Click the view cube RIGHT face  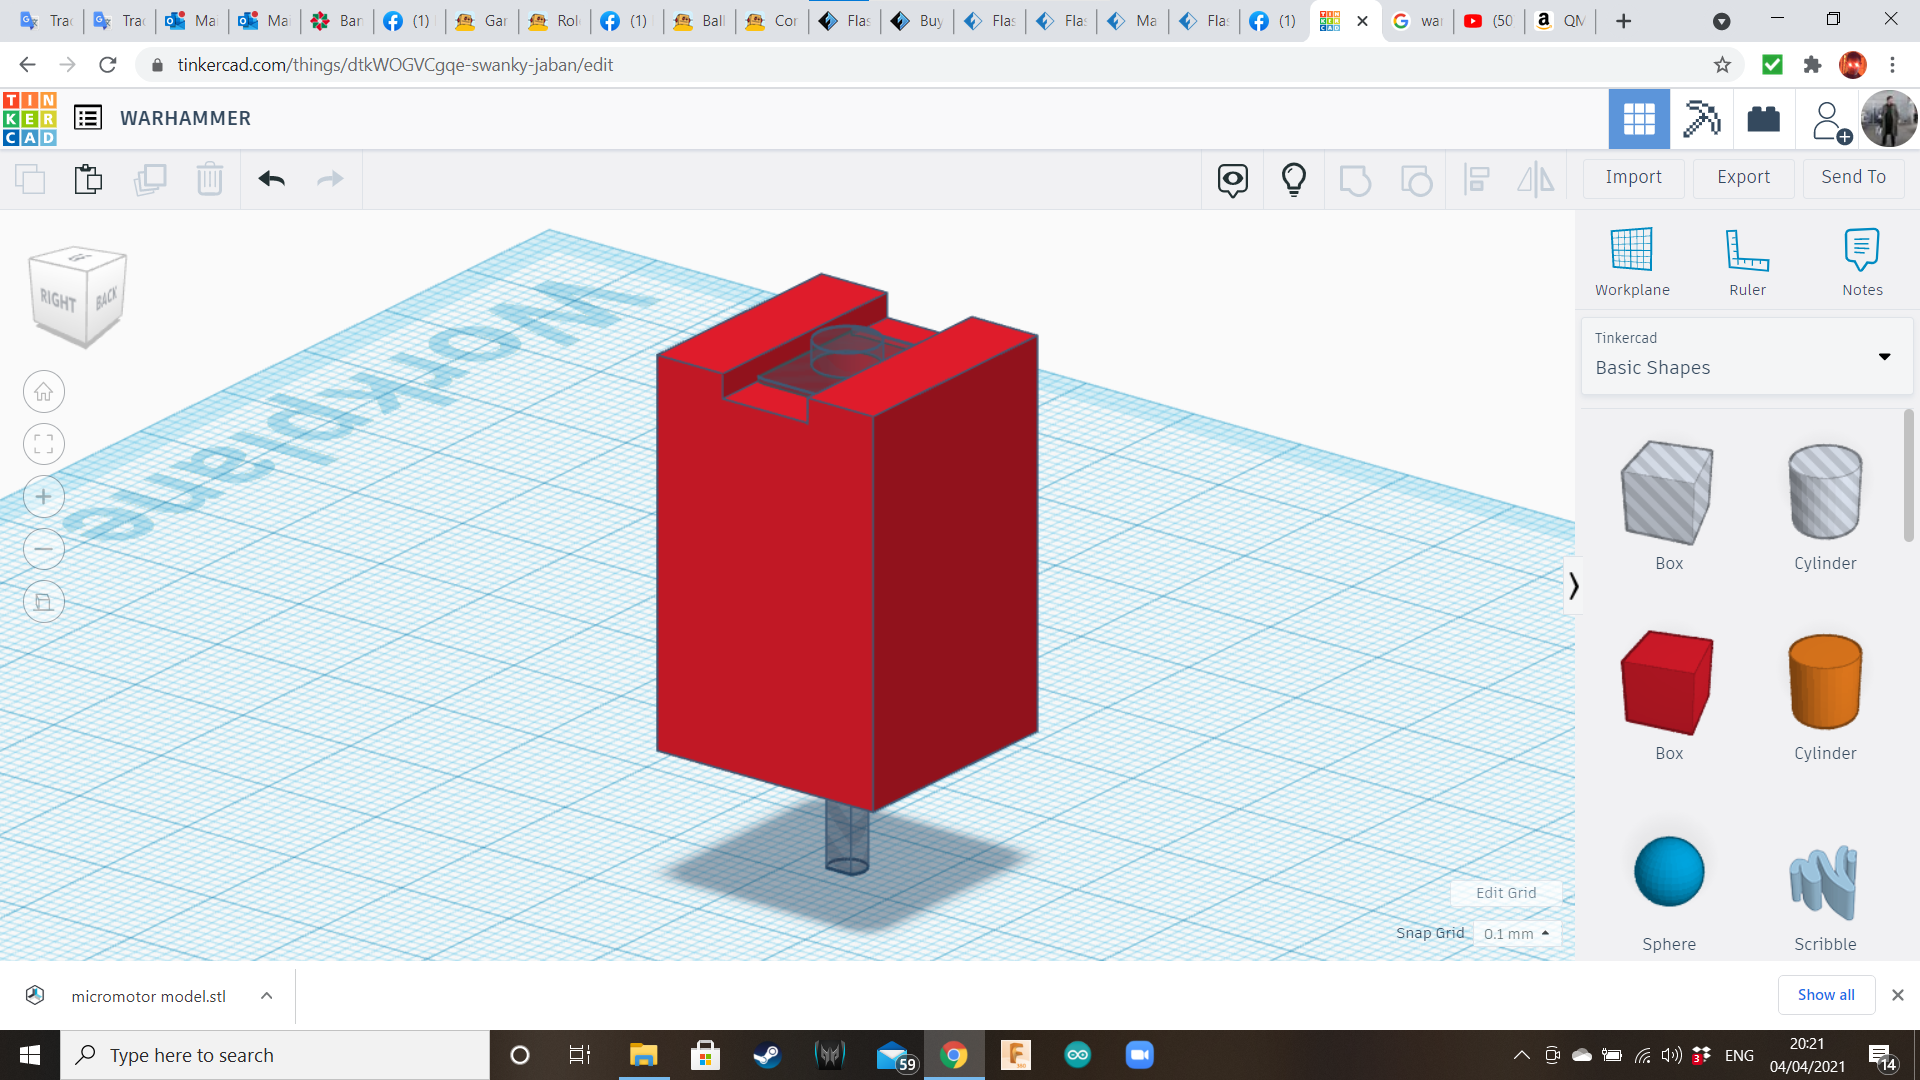pyautogui.click(x=58, y=299)
